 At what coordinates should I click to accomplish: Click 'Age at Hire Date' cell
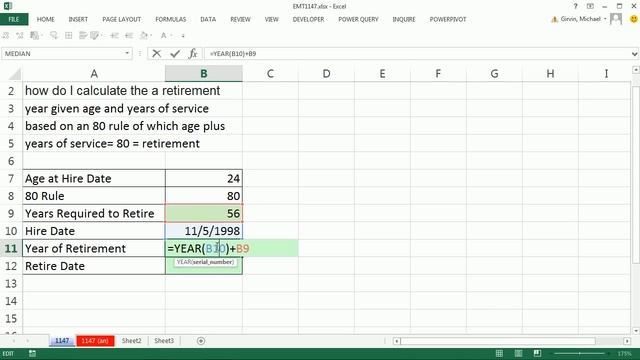point(94,178)
